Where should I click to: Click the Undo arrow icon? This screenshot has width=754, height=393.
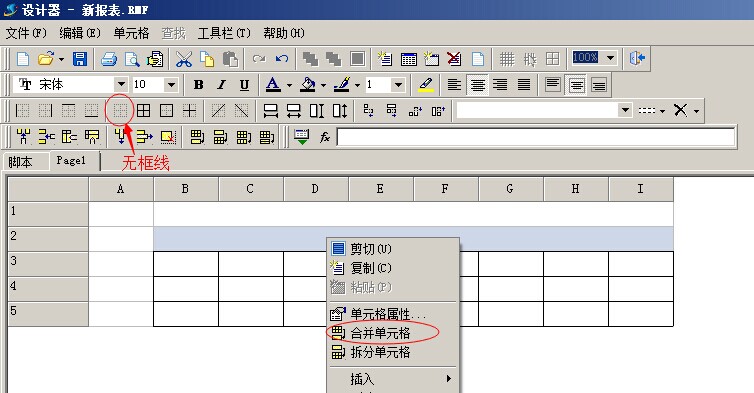click(282, 59)
